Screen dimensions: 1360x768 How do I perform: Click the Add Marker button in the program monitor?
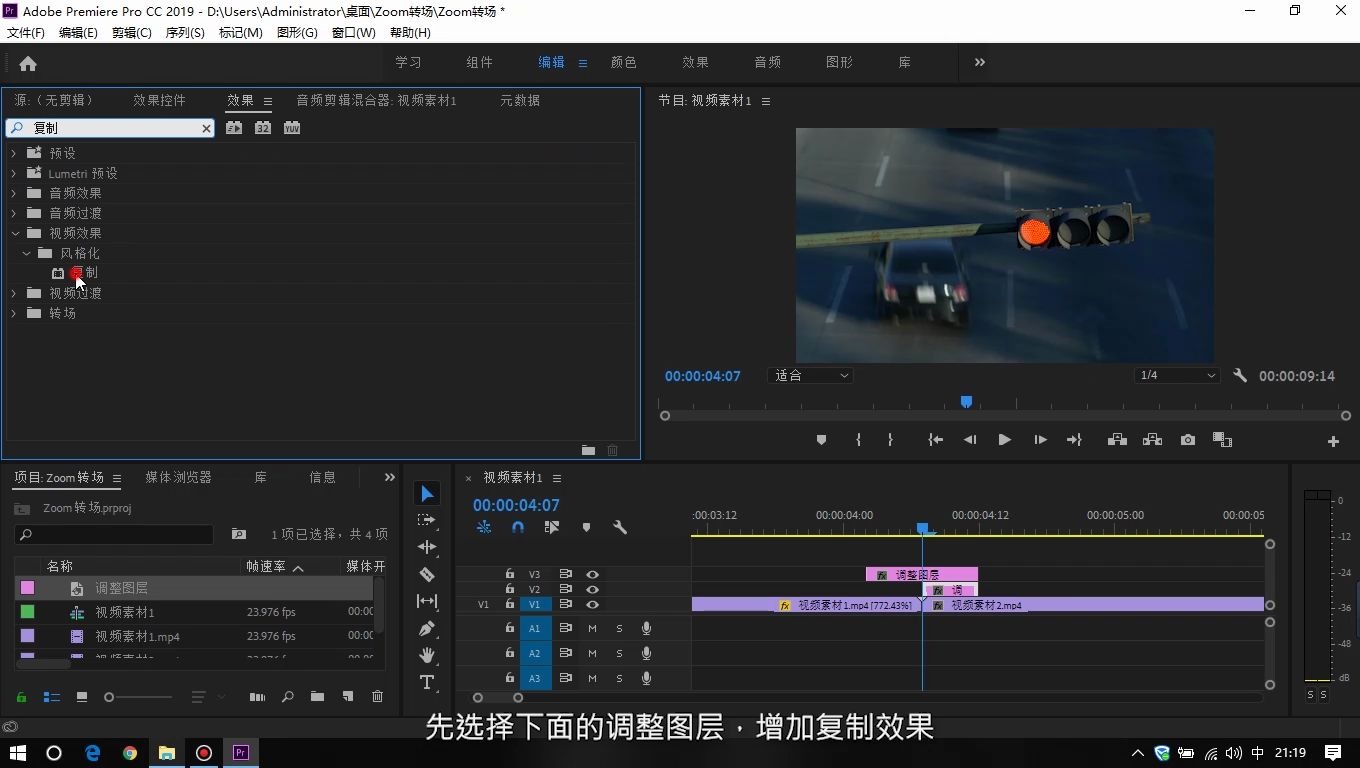tap(821, 440)
